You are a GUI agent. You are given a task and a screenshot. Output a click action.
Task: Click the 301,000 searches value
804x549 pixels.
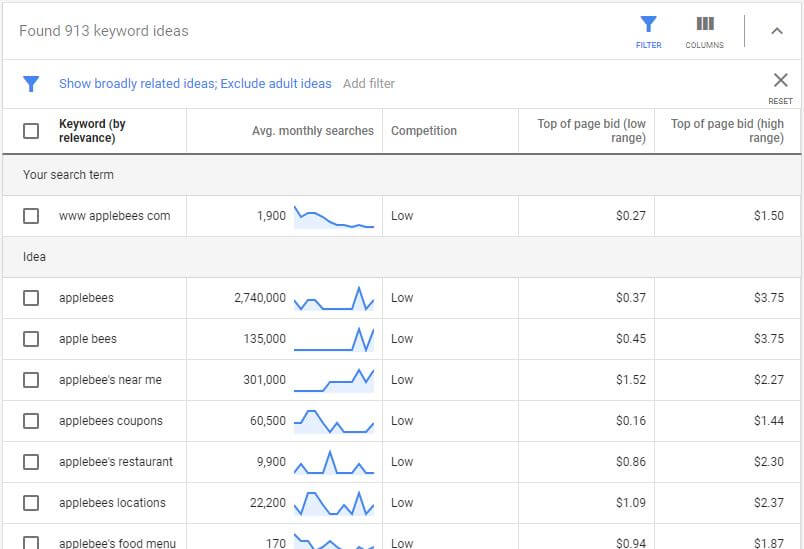point(265,380)
